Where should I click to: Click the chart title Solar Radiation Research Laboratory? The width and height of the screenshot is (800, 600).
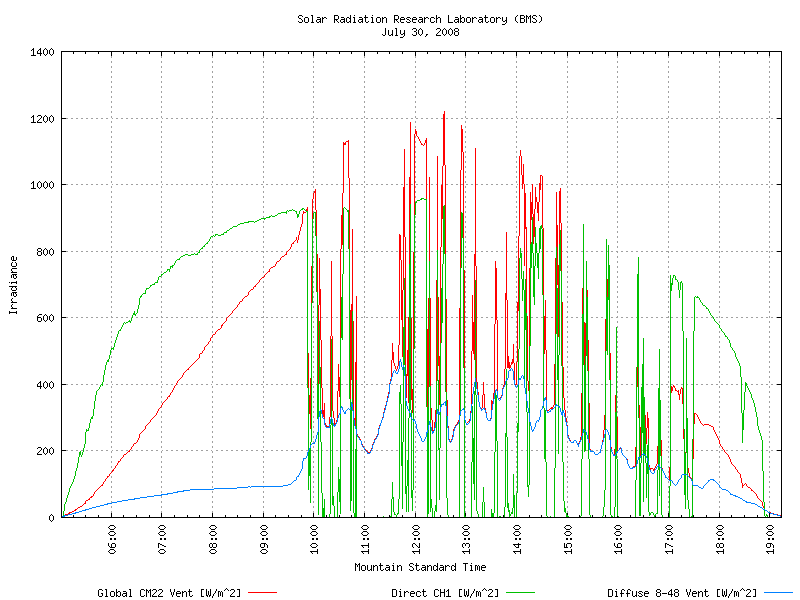420,19
